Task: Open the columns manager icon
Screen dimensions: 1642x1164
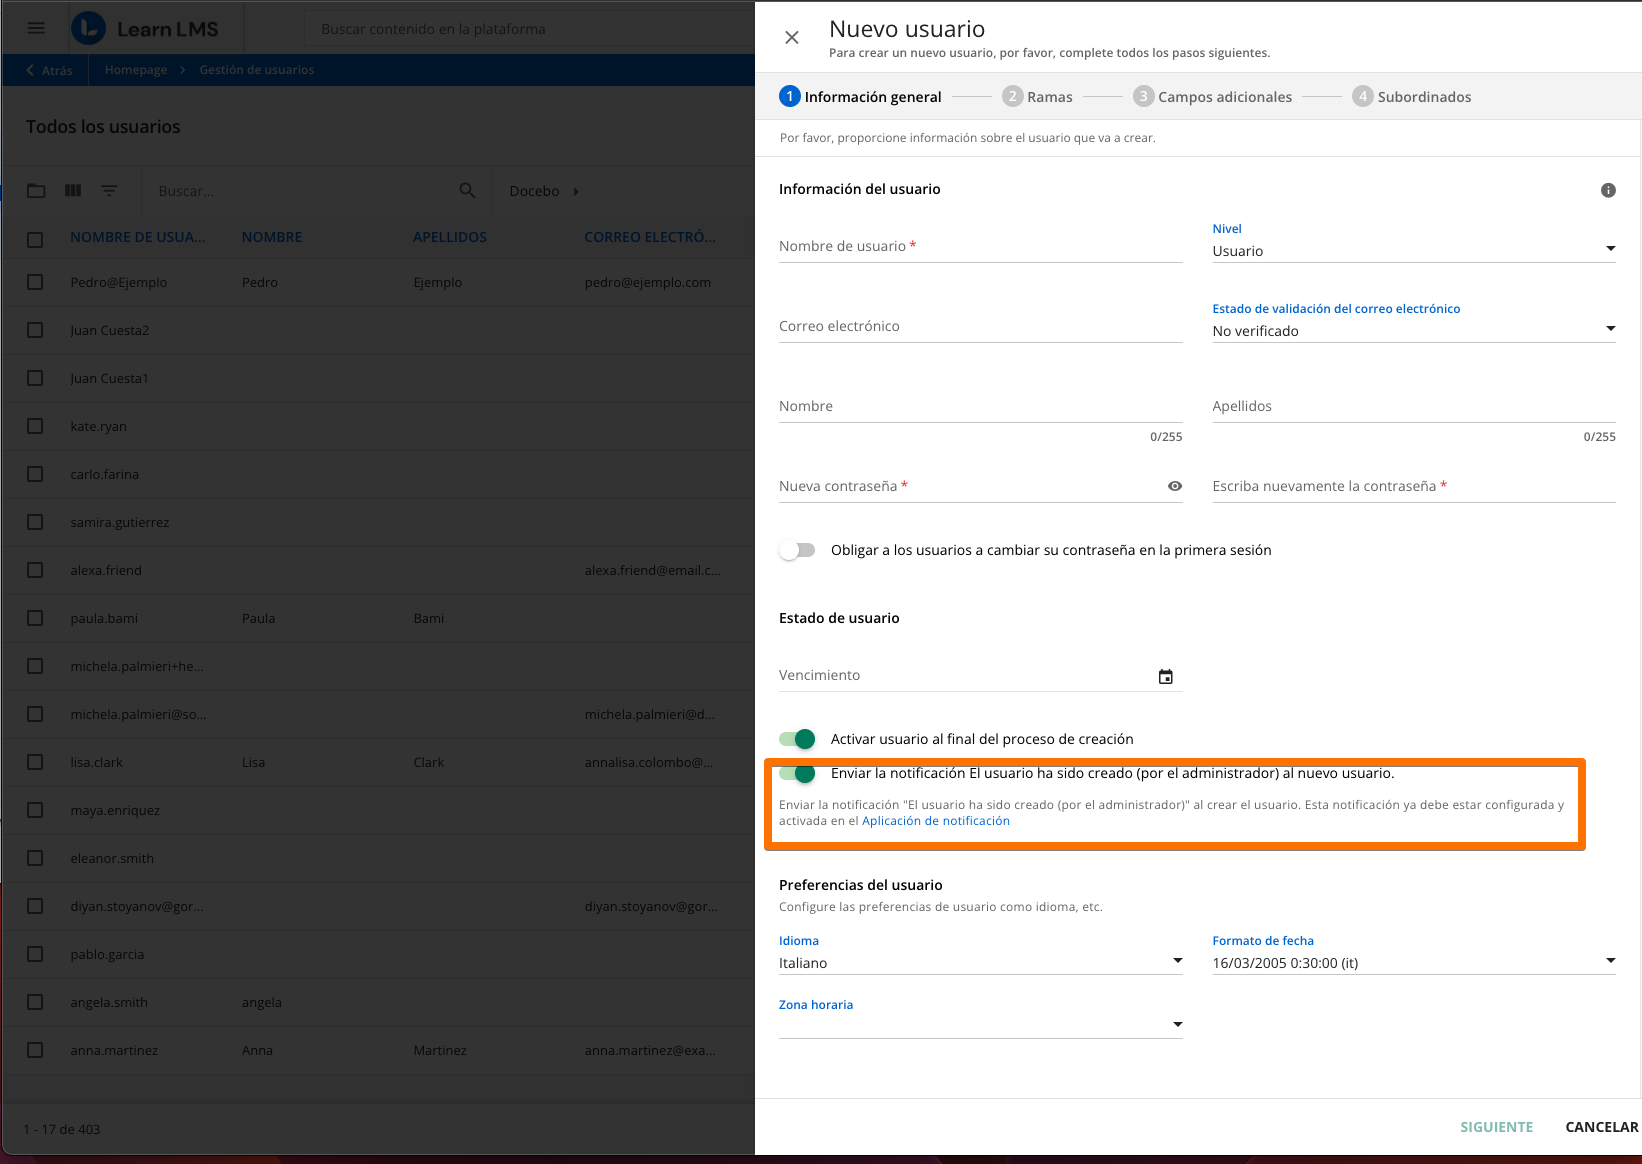Action: coord(73,190)
